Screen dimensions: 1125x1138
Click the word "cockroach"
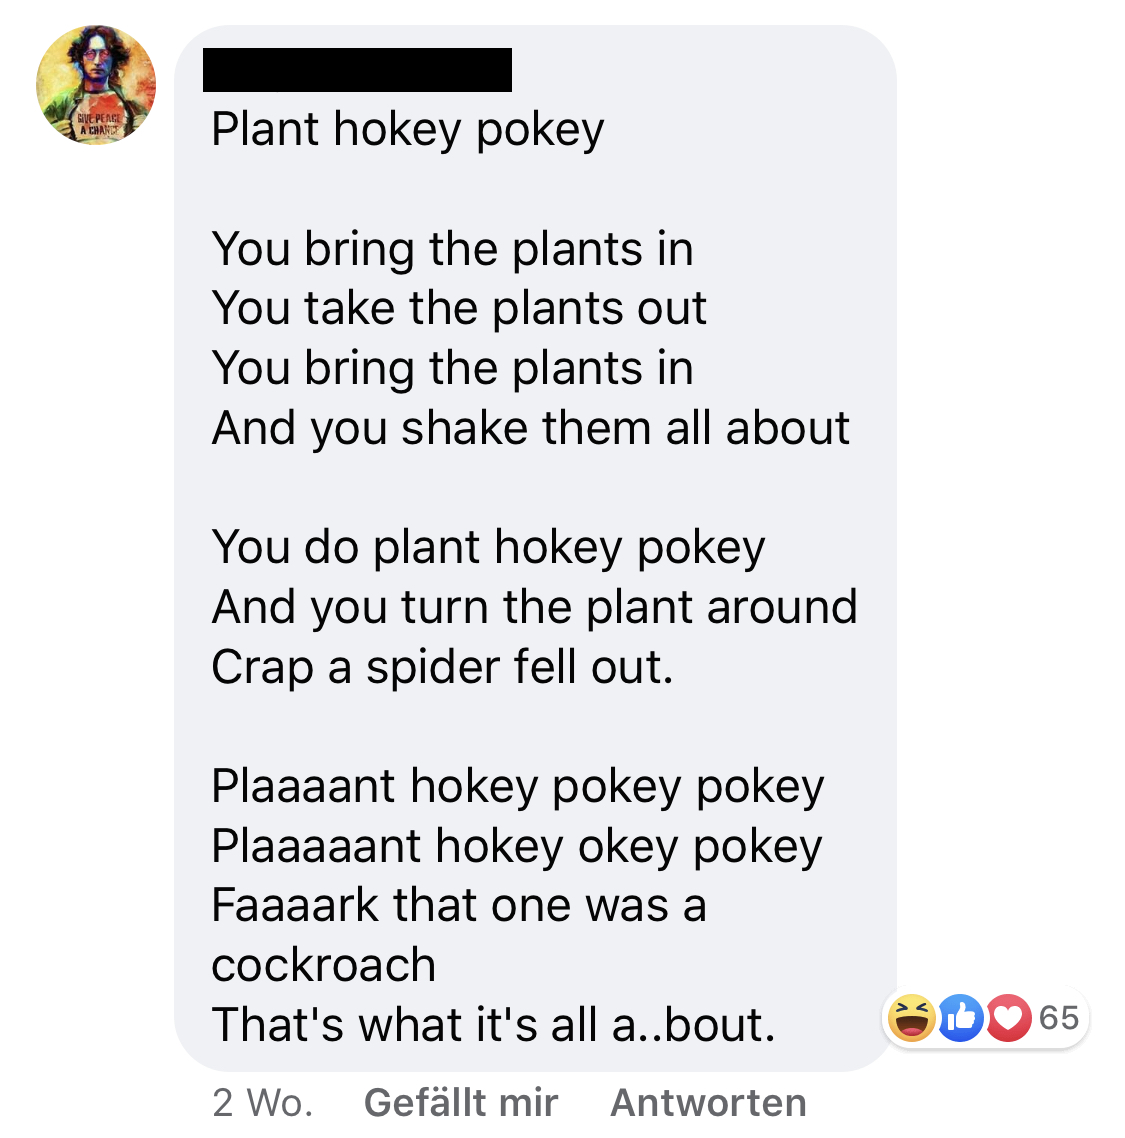point(324,965)
